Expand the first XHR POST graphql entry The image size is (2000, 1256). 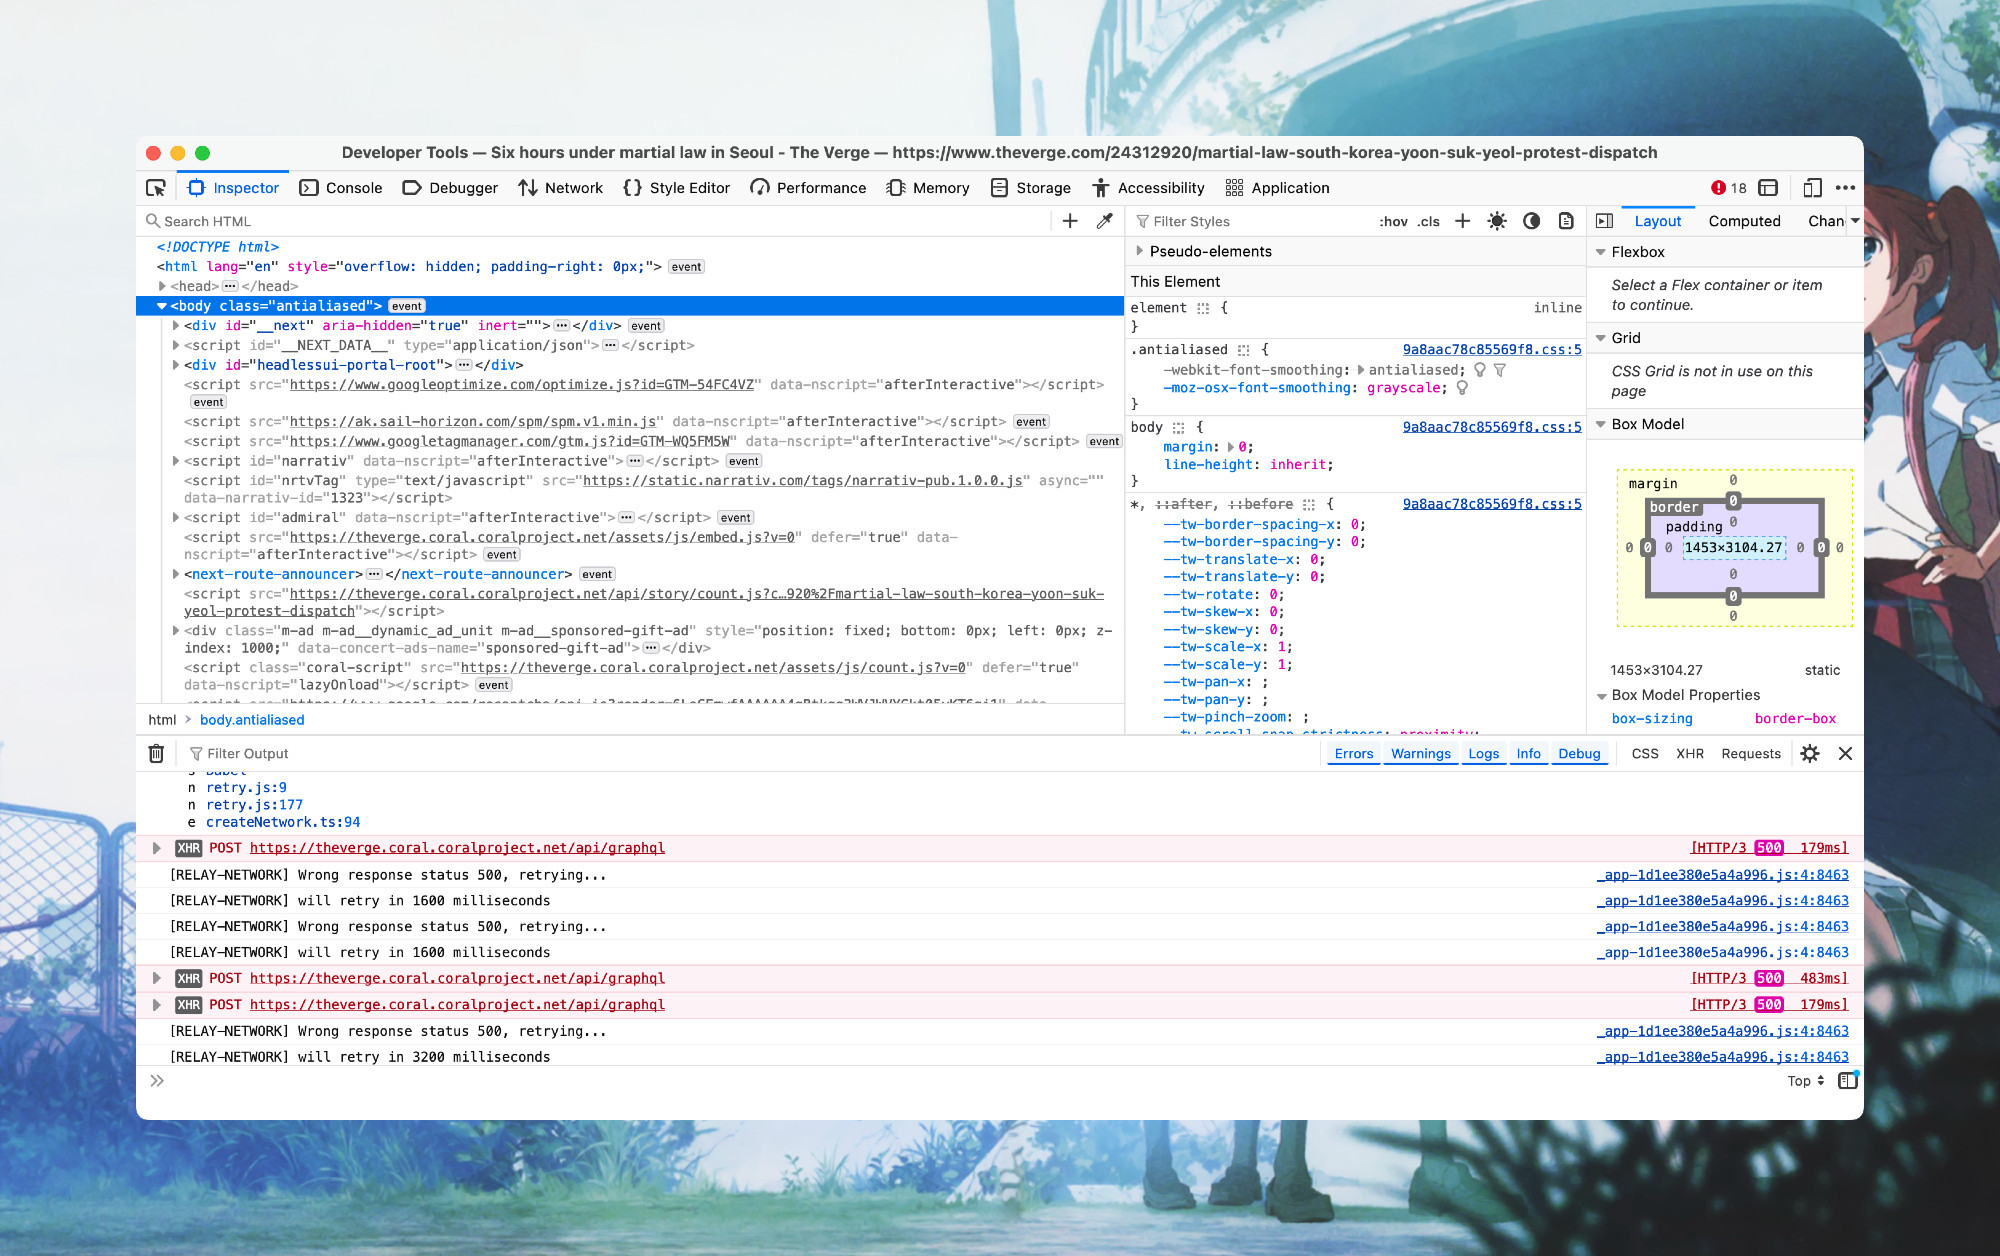(x=156, y=848)
